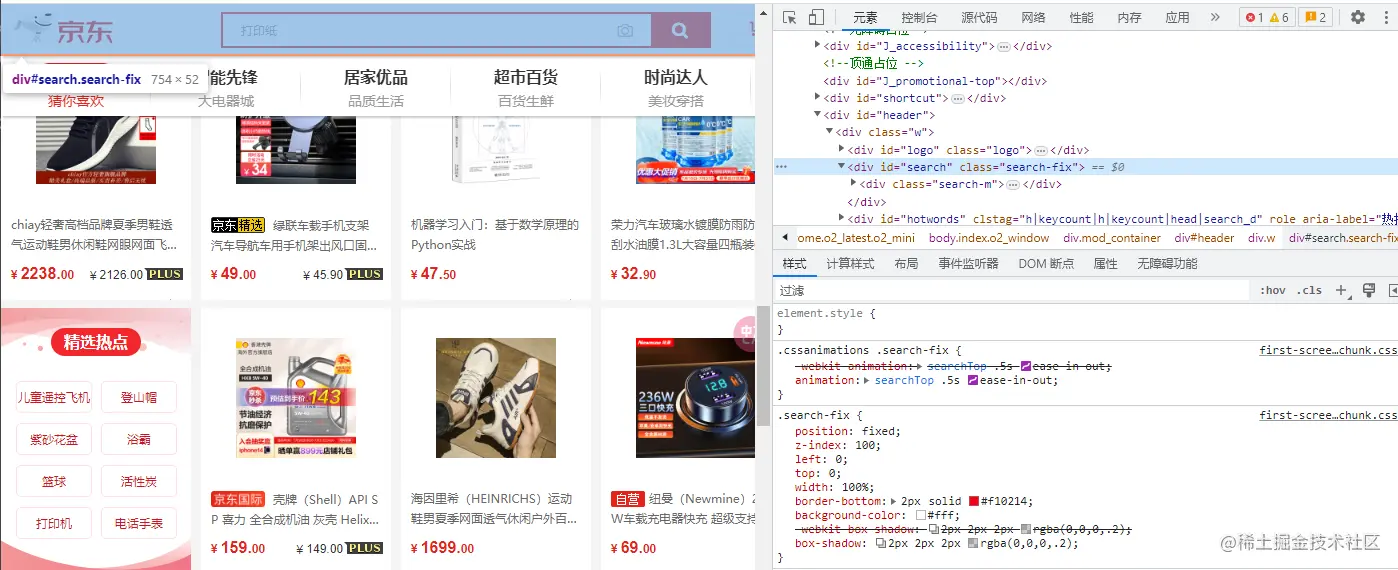Click the Shell motor oil product thumbnail
Screen dimensions: 1398x570
point(296,398)
